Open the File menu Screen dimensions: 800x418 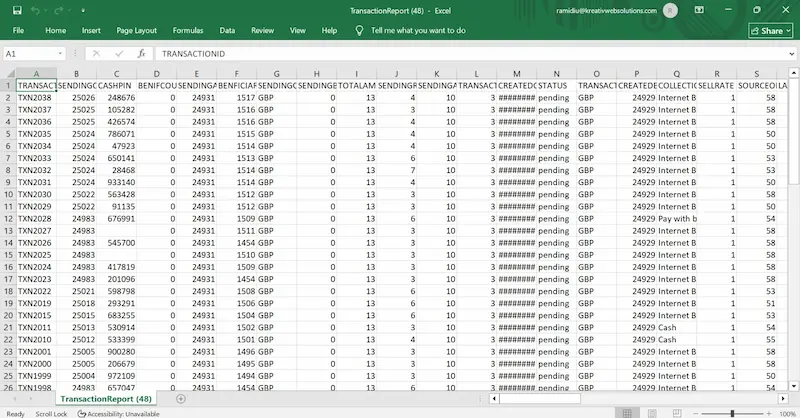[x=18, y=31]
